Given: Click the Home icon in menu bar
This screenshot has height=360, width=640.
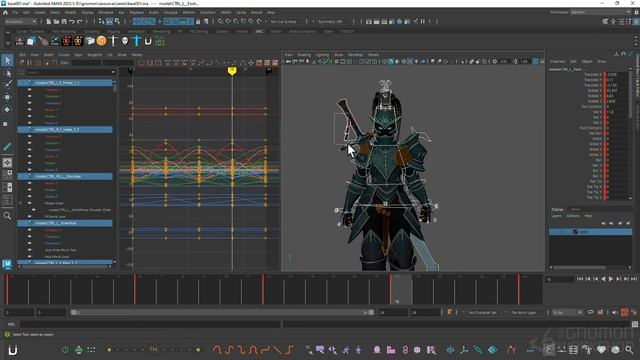Looking at the screenshot, I should (5, 13).
